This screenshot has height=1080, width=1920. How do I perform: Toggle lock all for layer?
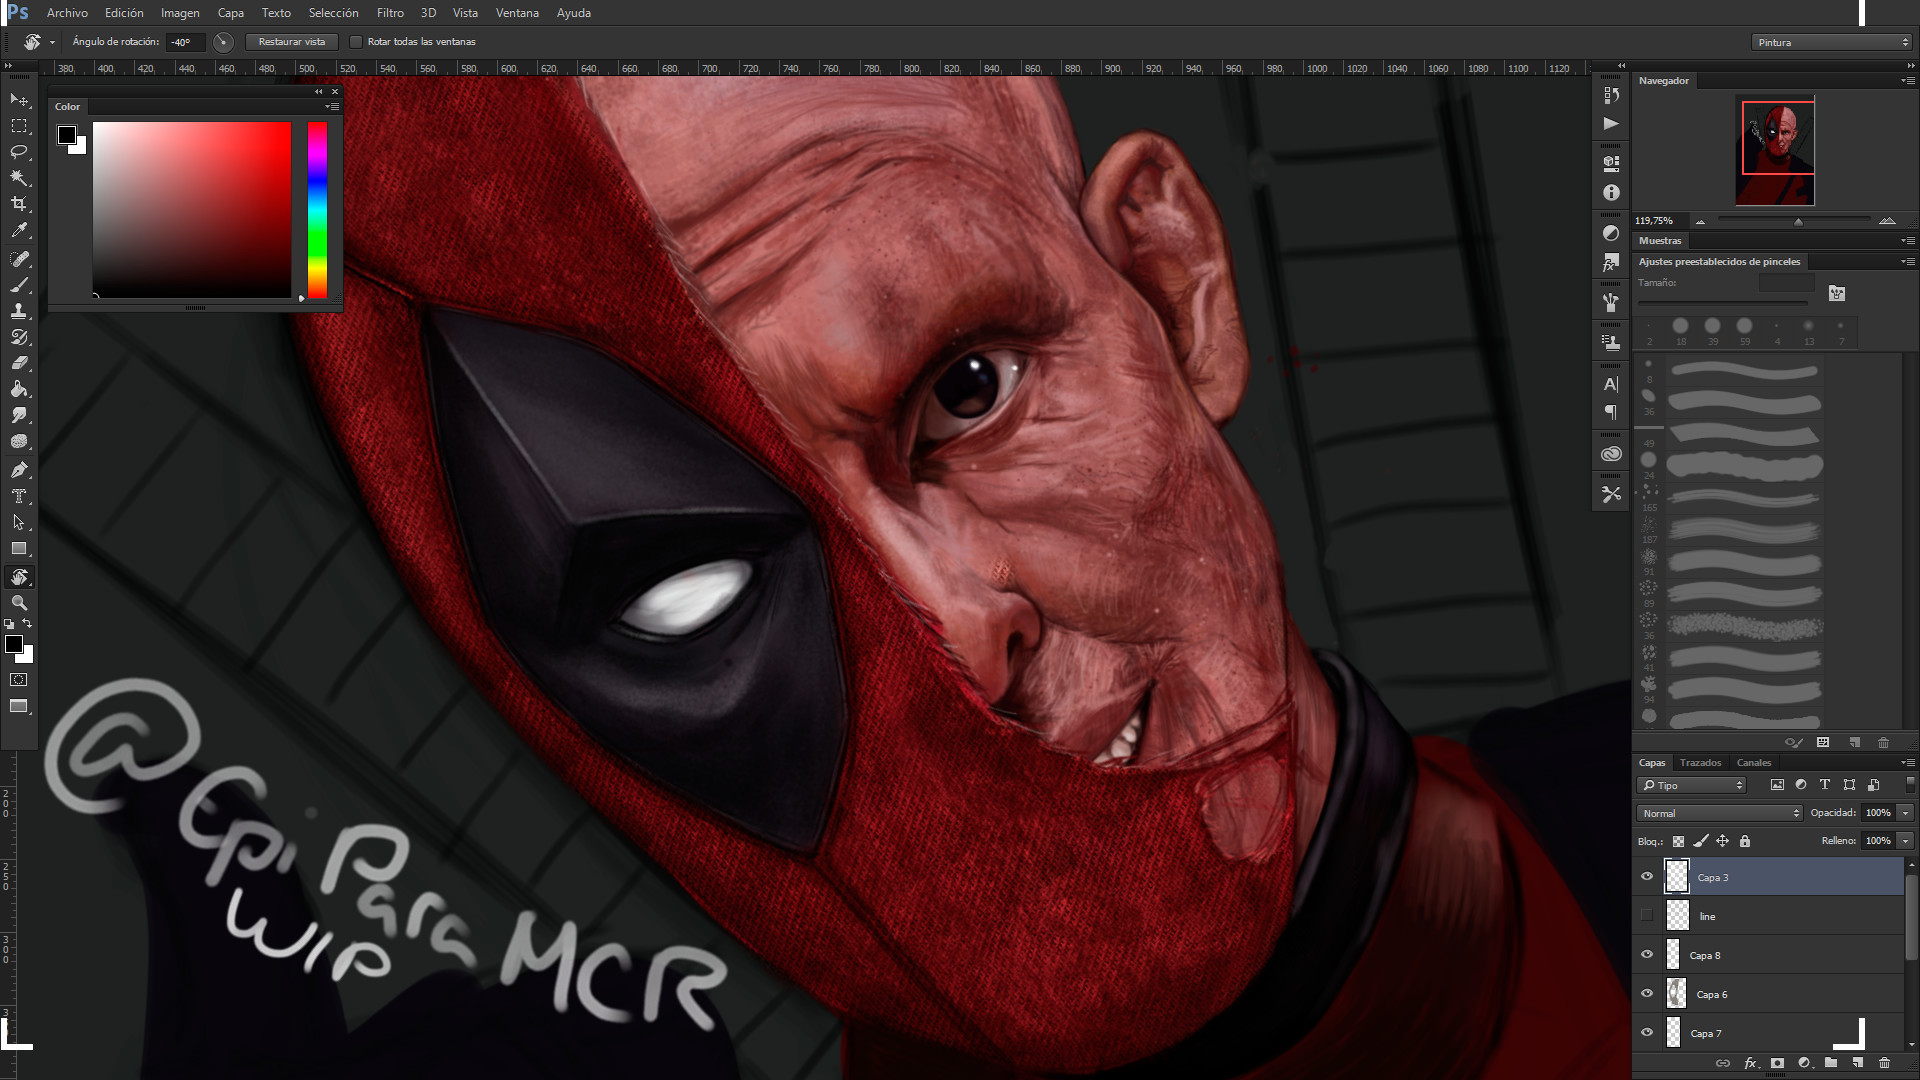tap(1745, 841)
